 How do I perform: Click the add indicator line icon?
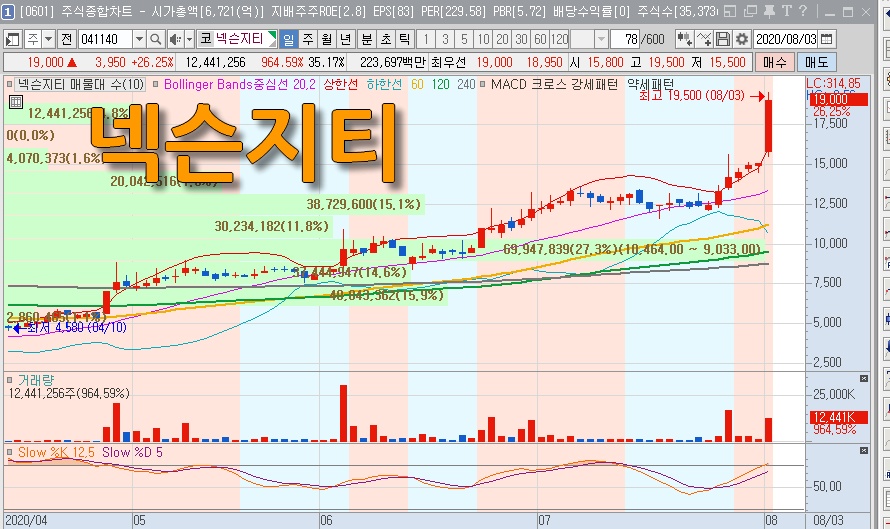704,39
